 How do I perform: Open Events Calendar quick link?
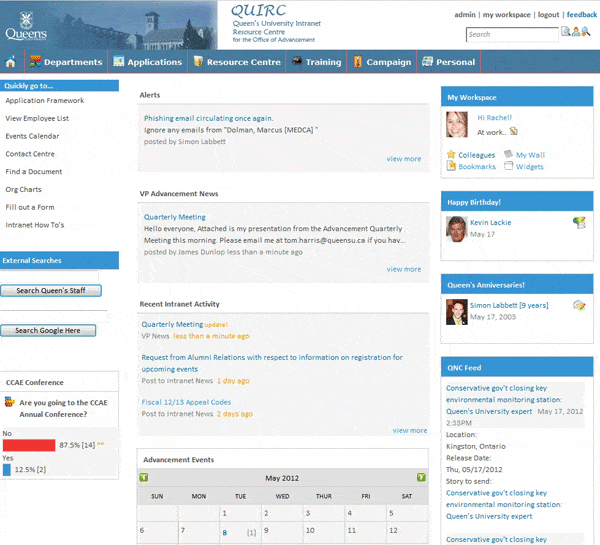coord(33,136)
